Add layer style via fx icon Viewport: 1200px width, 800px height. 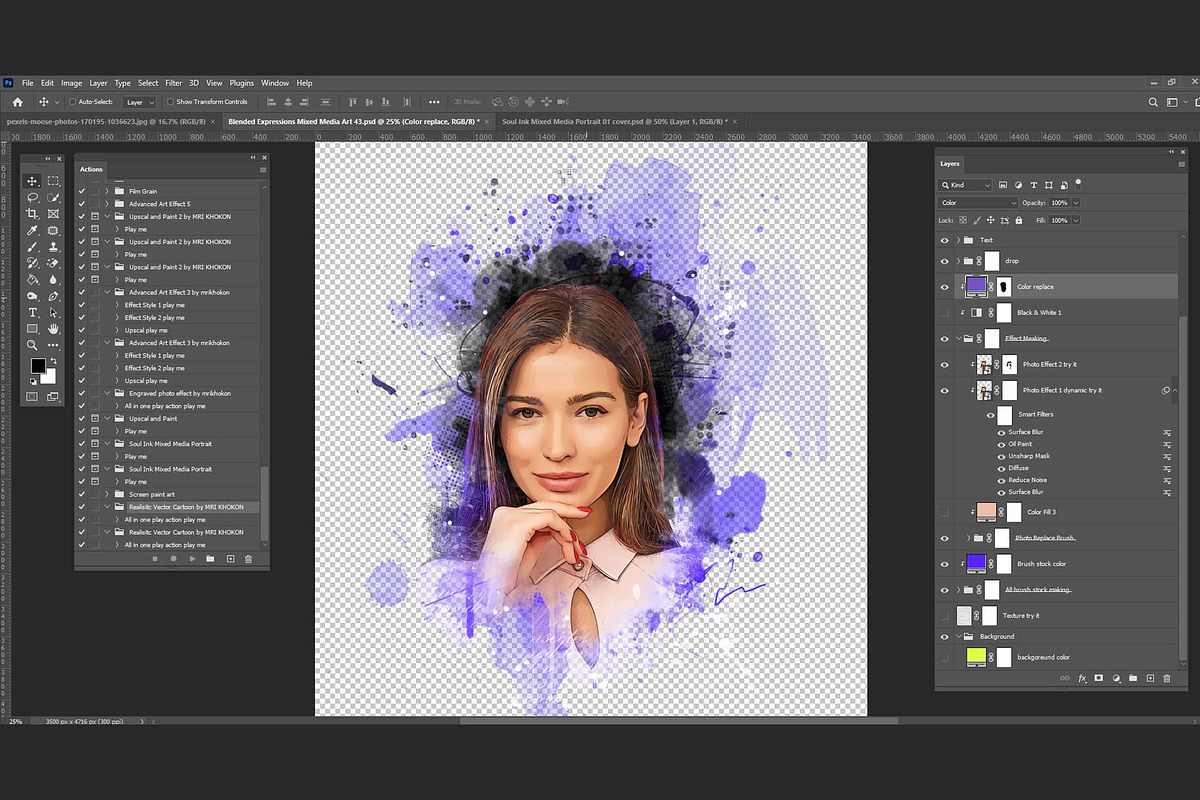[x=1081, y=678]
